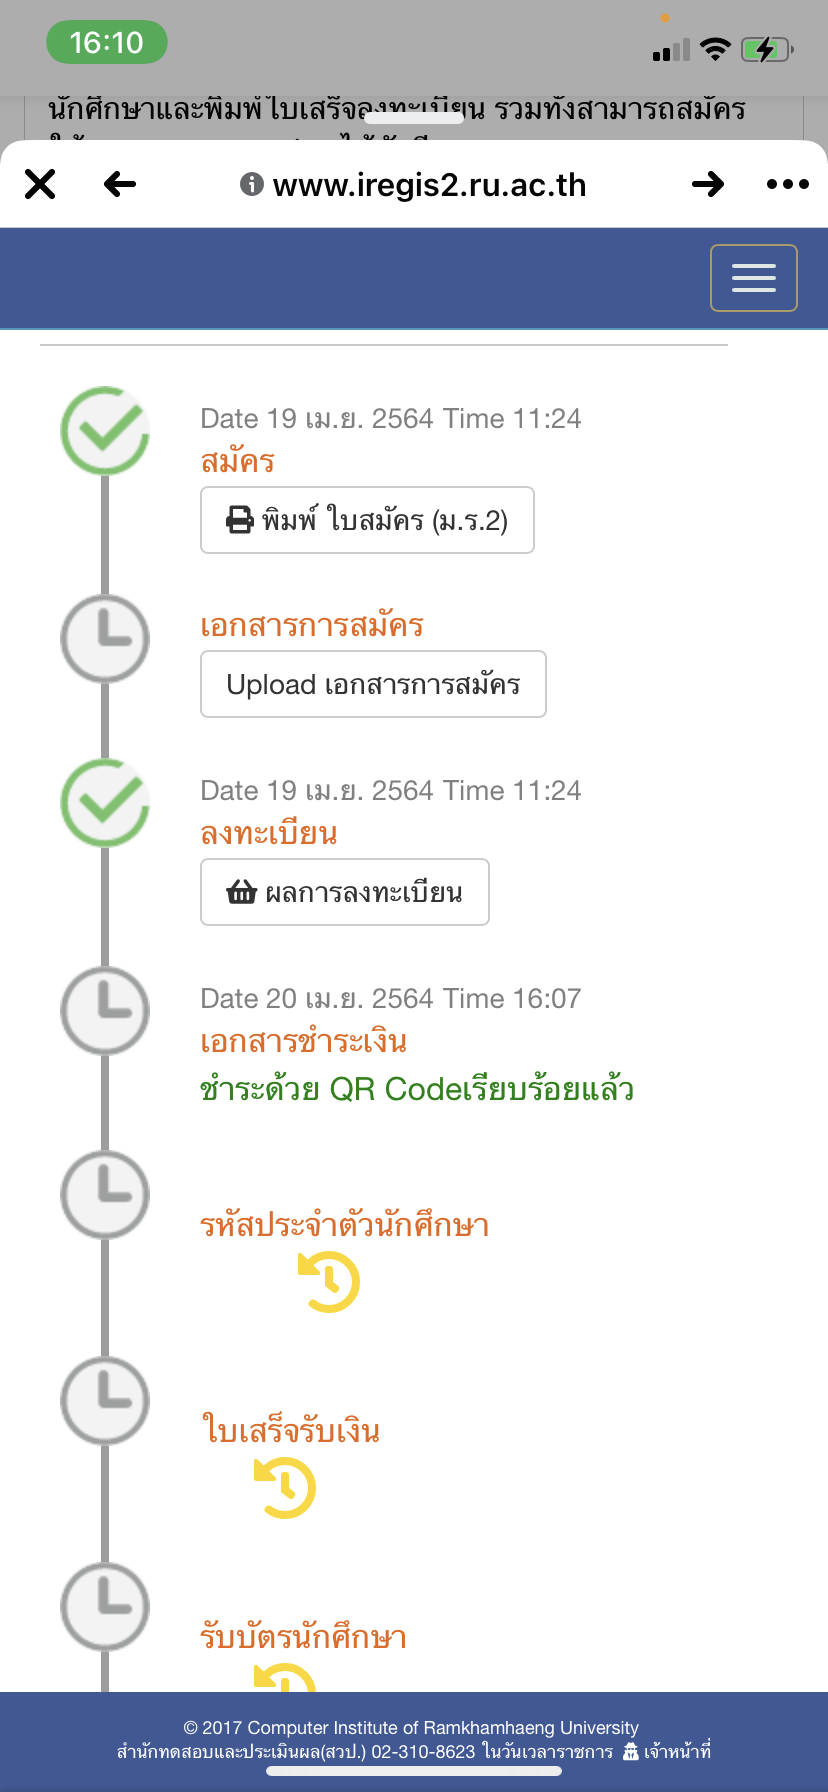Click yellow history icon under รหัสประจำตัวนักศึกษา
This screenshot has height=1792, width=828.
328,1282
